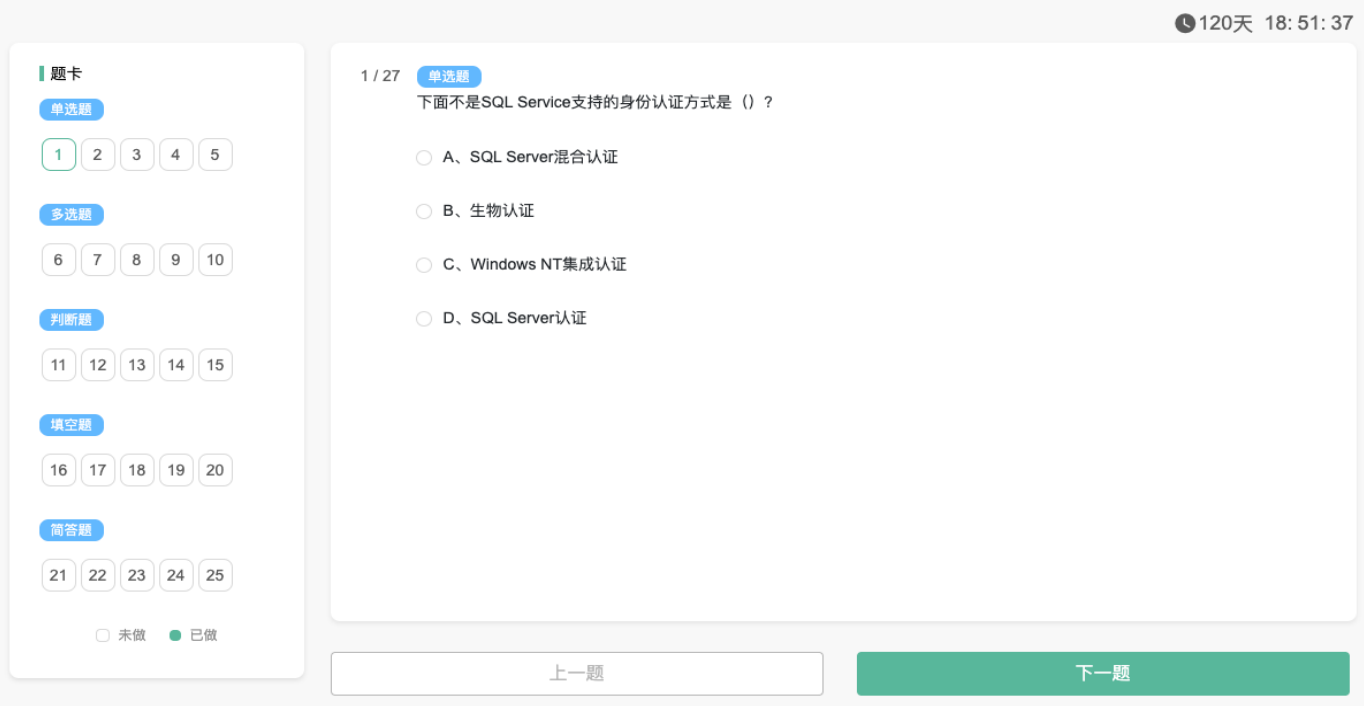
Task: Select question 22
Action: 98,575
